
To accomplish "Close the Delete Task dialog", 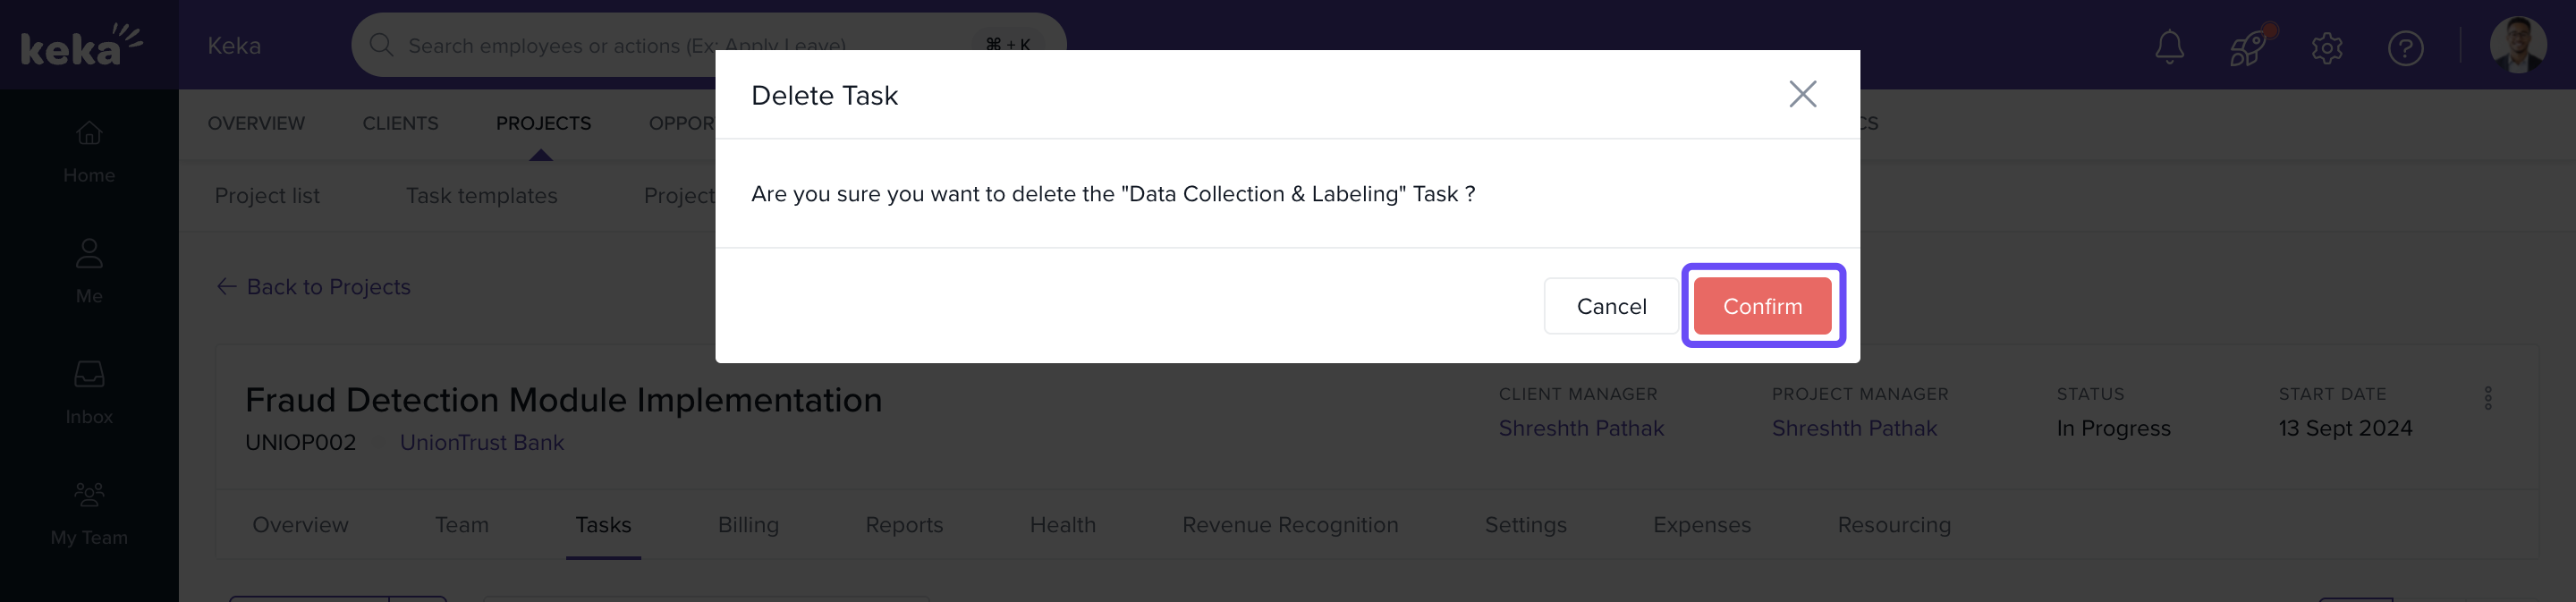I will (1802, 94).
